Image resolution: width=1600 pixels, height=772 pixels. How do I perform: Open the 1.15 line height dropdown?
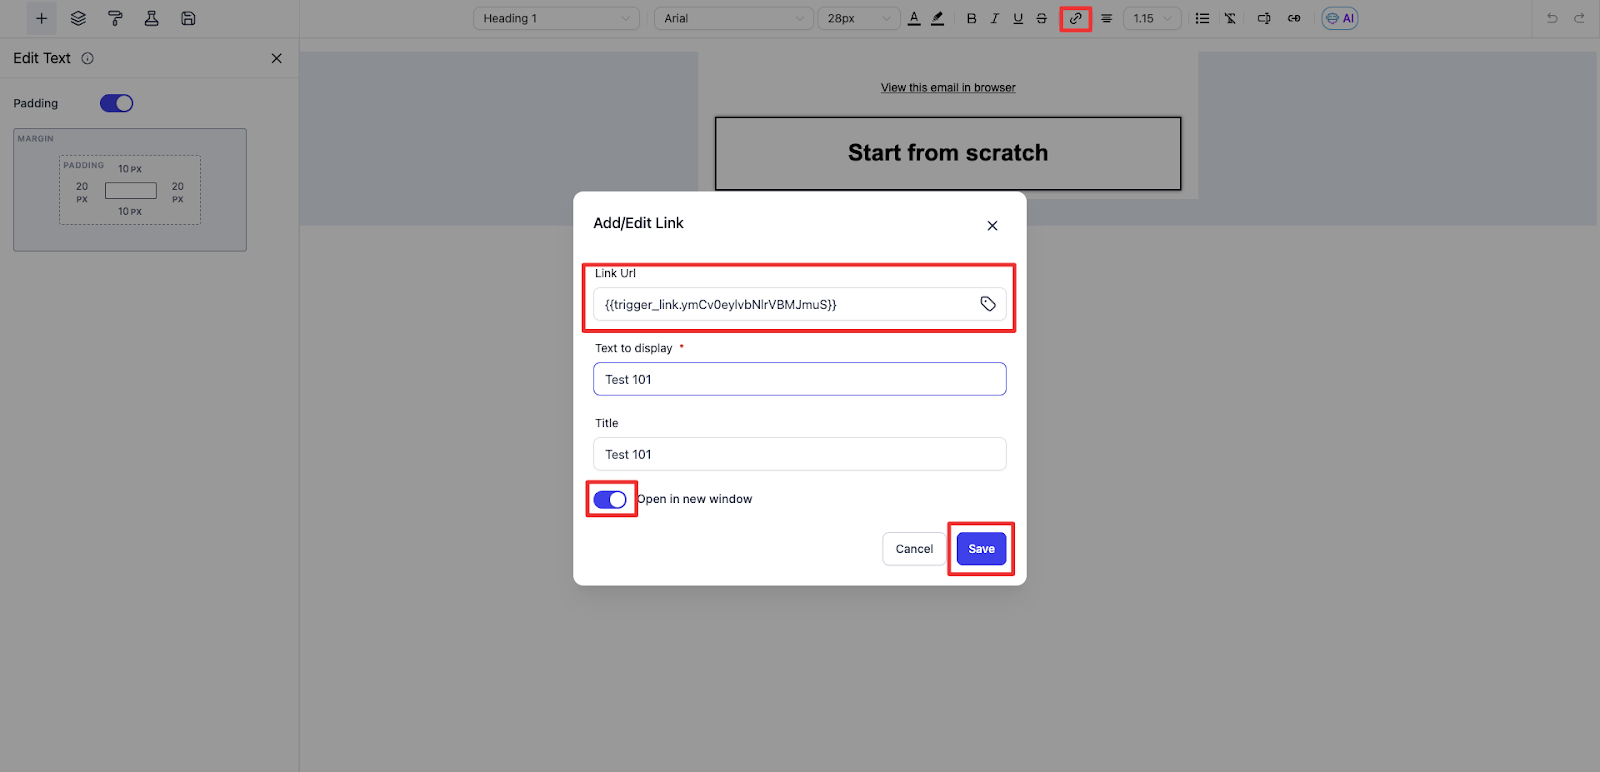(1152, 18)
